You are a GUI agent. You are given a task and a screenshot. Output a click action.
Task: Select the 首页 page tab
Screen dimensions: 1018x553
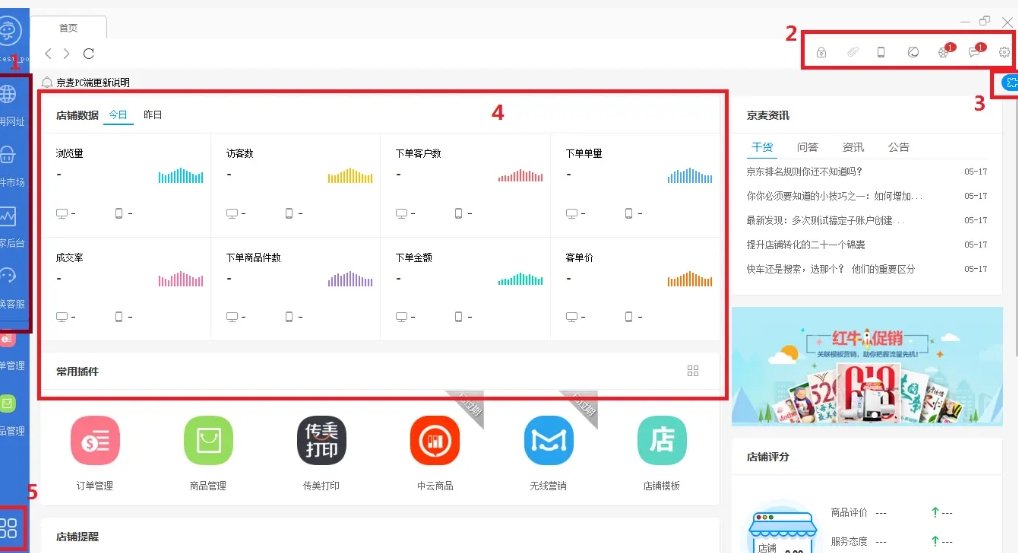coord(68,28)
